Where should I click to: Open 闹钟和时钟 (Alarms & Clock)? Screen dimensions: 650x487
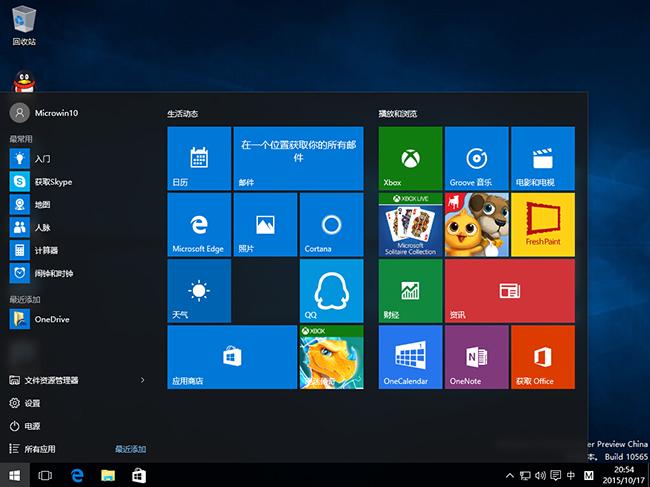(79, 273)
